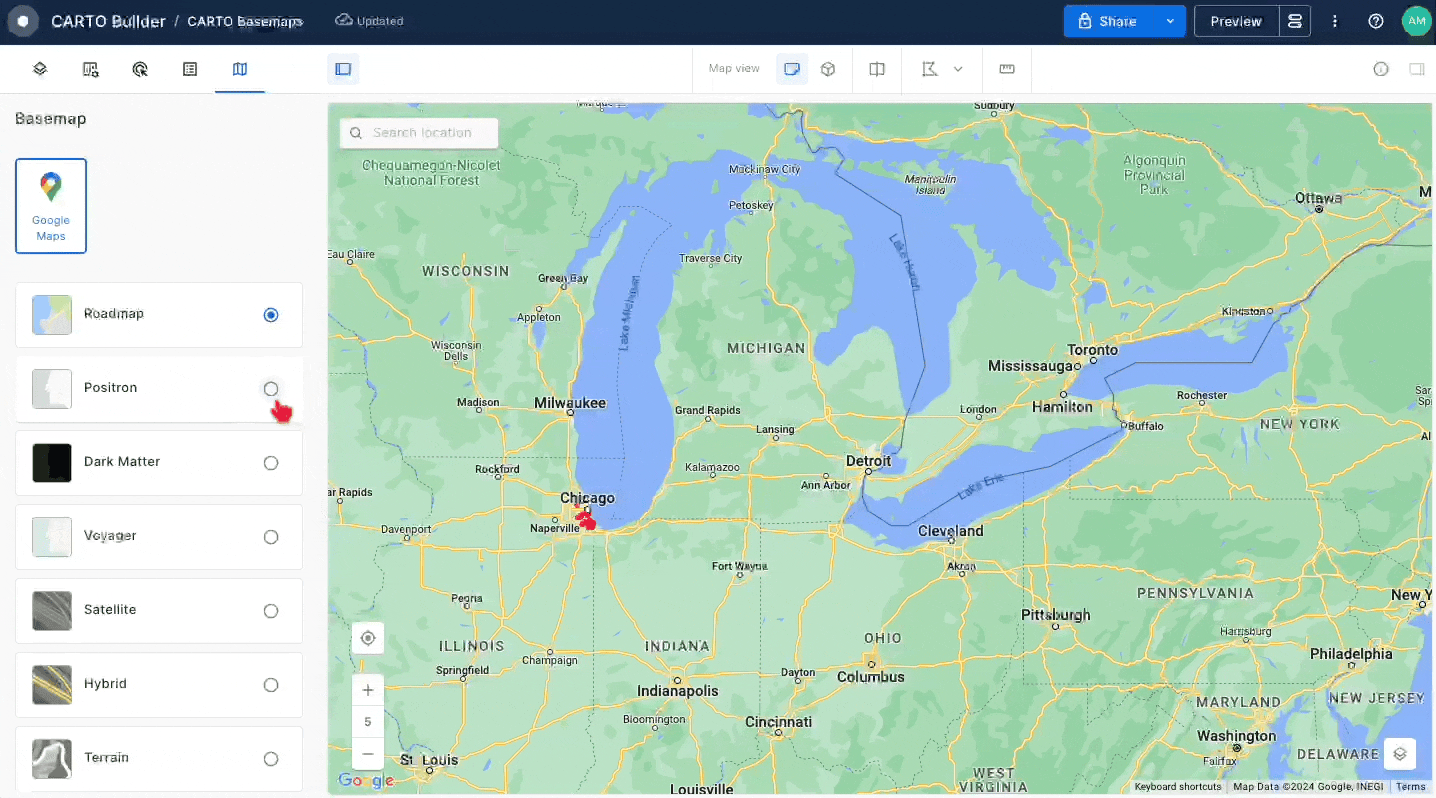Select the Positron basemap radio button
The height and width of the screenshot is (798, 1436).
271,389
